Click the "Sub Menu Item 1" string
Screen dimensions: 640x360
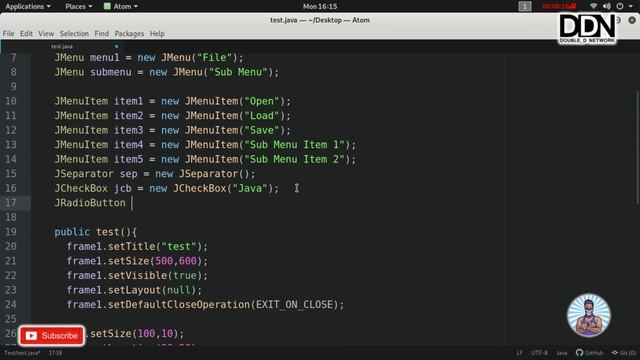pyautogui.click(x=294, y=145)
